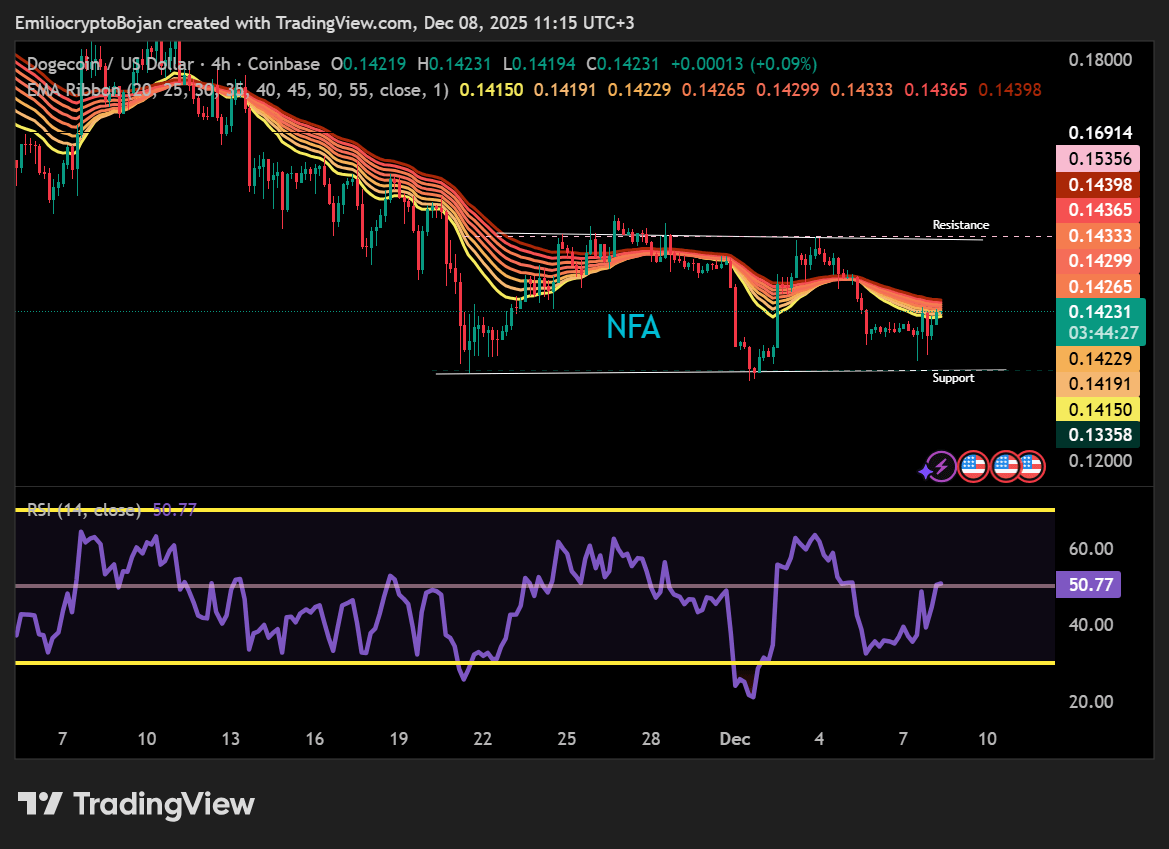The image size is (1169, 849).
Task: Click the Resistance line label
Action: point(960,225)
